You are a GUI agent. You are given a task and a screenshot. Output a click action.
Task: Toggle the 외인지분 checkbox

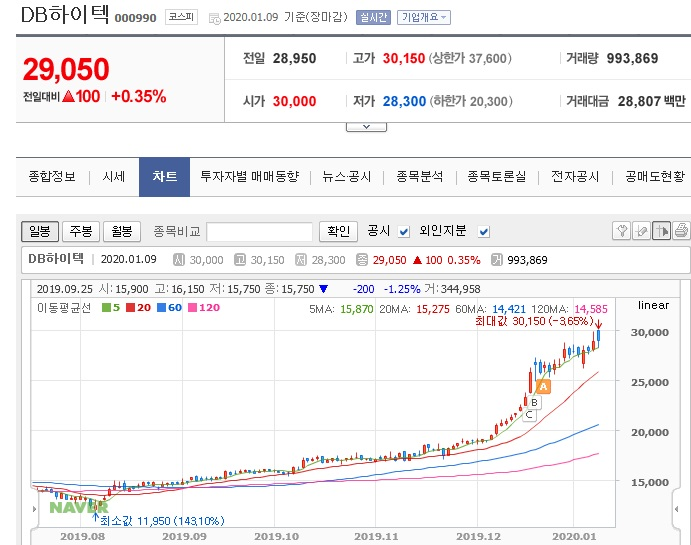(484, 231)
